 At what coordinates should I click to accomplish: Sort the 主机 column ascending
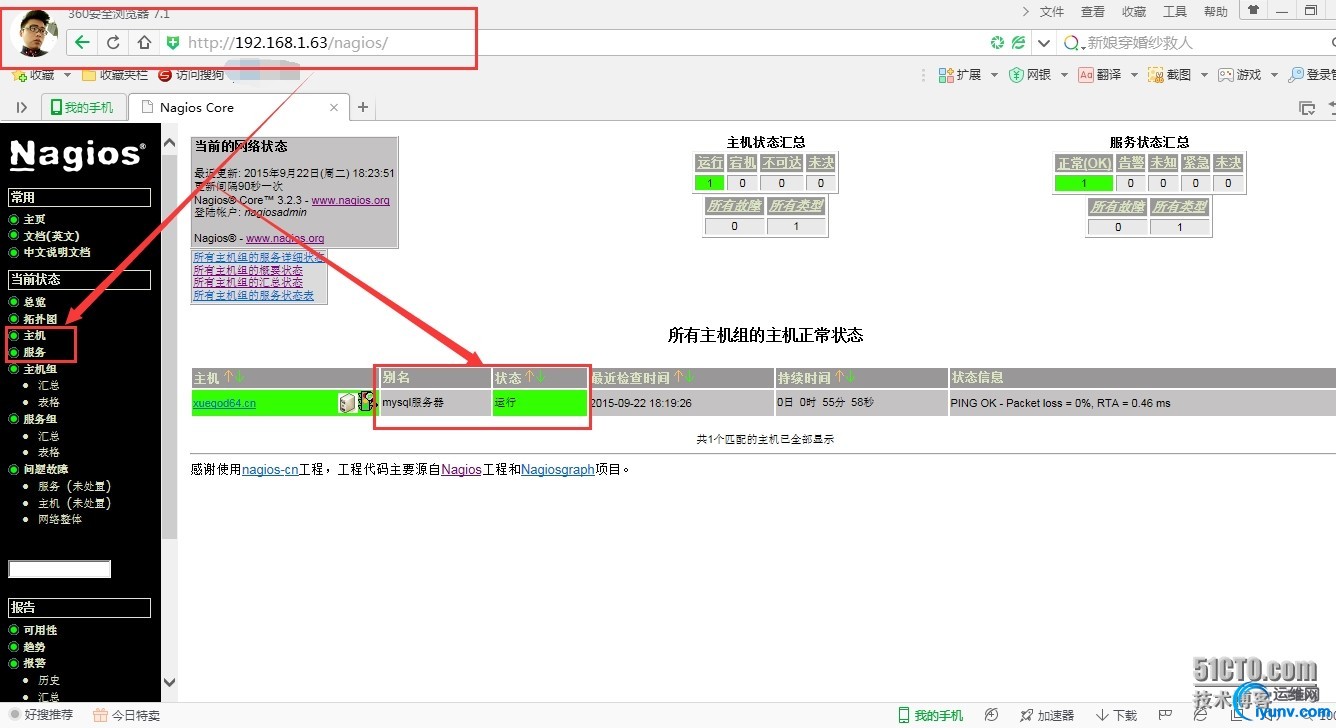pos(228,377)
